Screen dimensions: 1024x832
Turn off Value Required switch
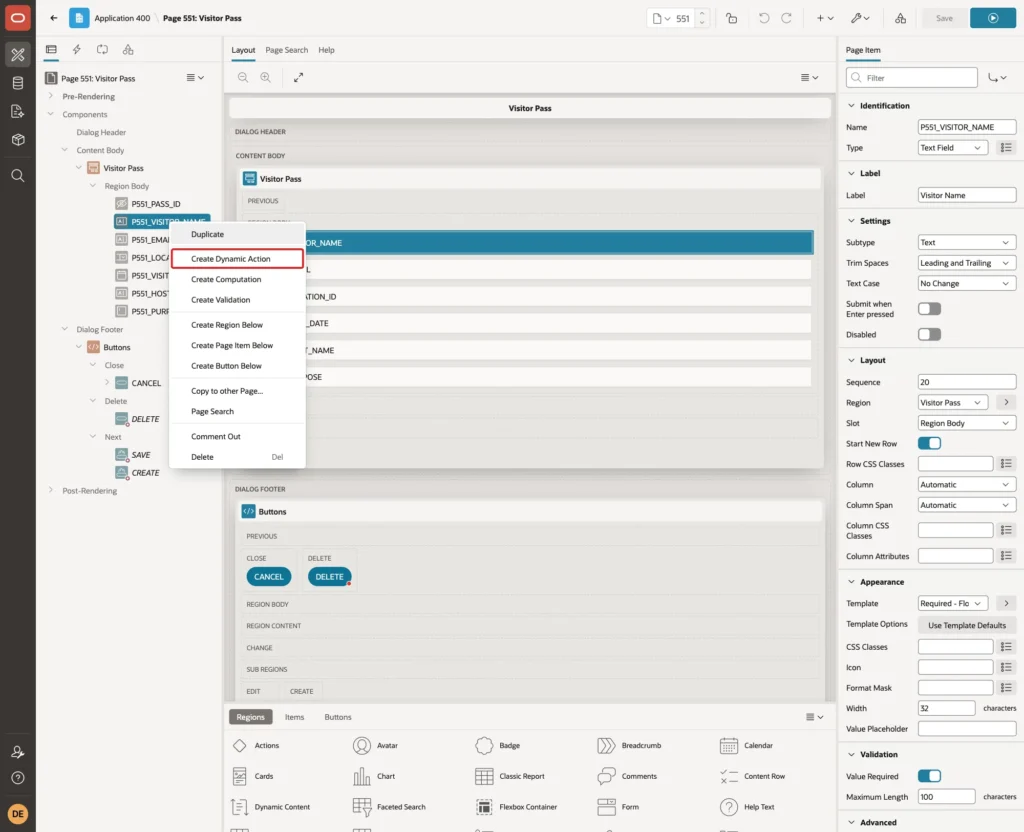pyautogui.click(x=929, y=776)
